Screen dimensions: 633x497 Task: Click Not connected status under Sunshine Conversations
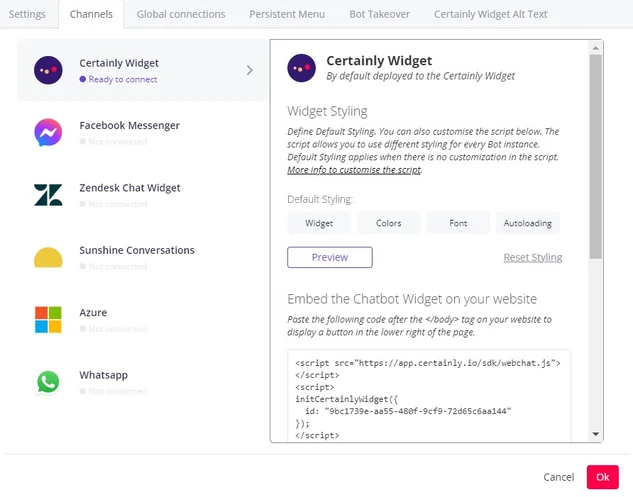[x=117, y=266]
